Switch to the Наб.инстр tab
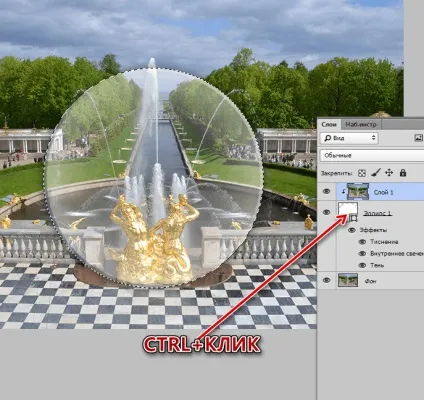Viewport: 424px width, 400px height. click(x=361, y=124)
